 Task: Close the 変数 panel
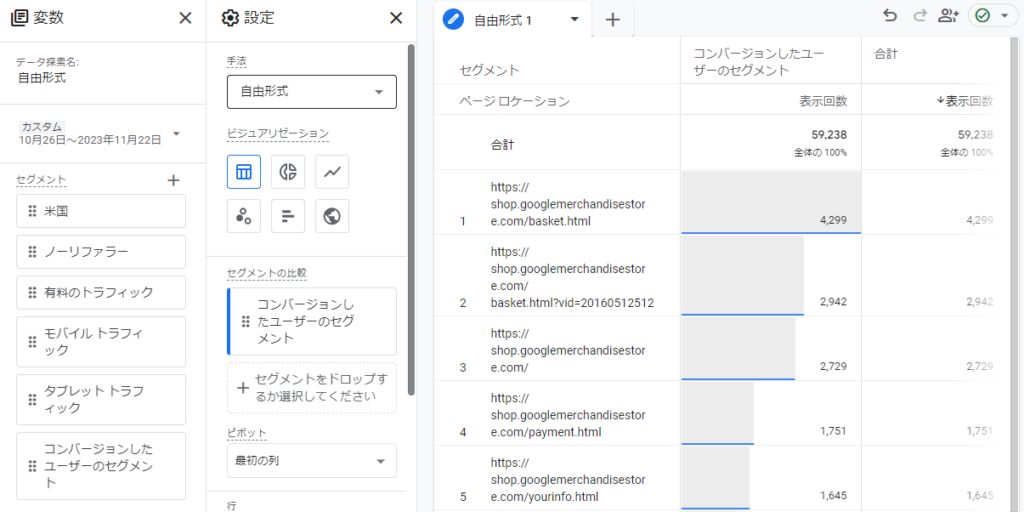(185, 18)
